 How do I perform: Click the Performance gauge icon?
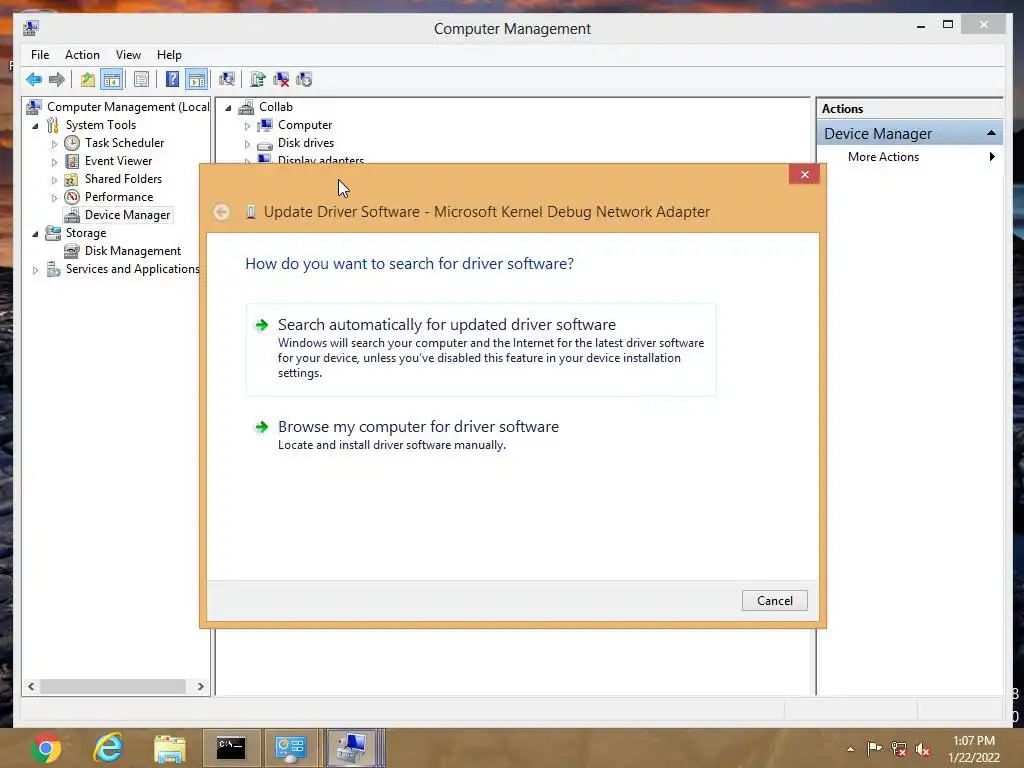72,197
